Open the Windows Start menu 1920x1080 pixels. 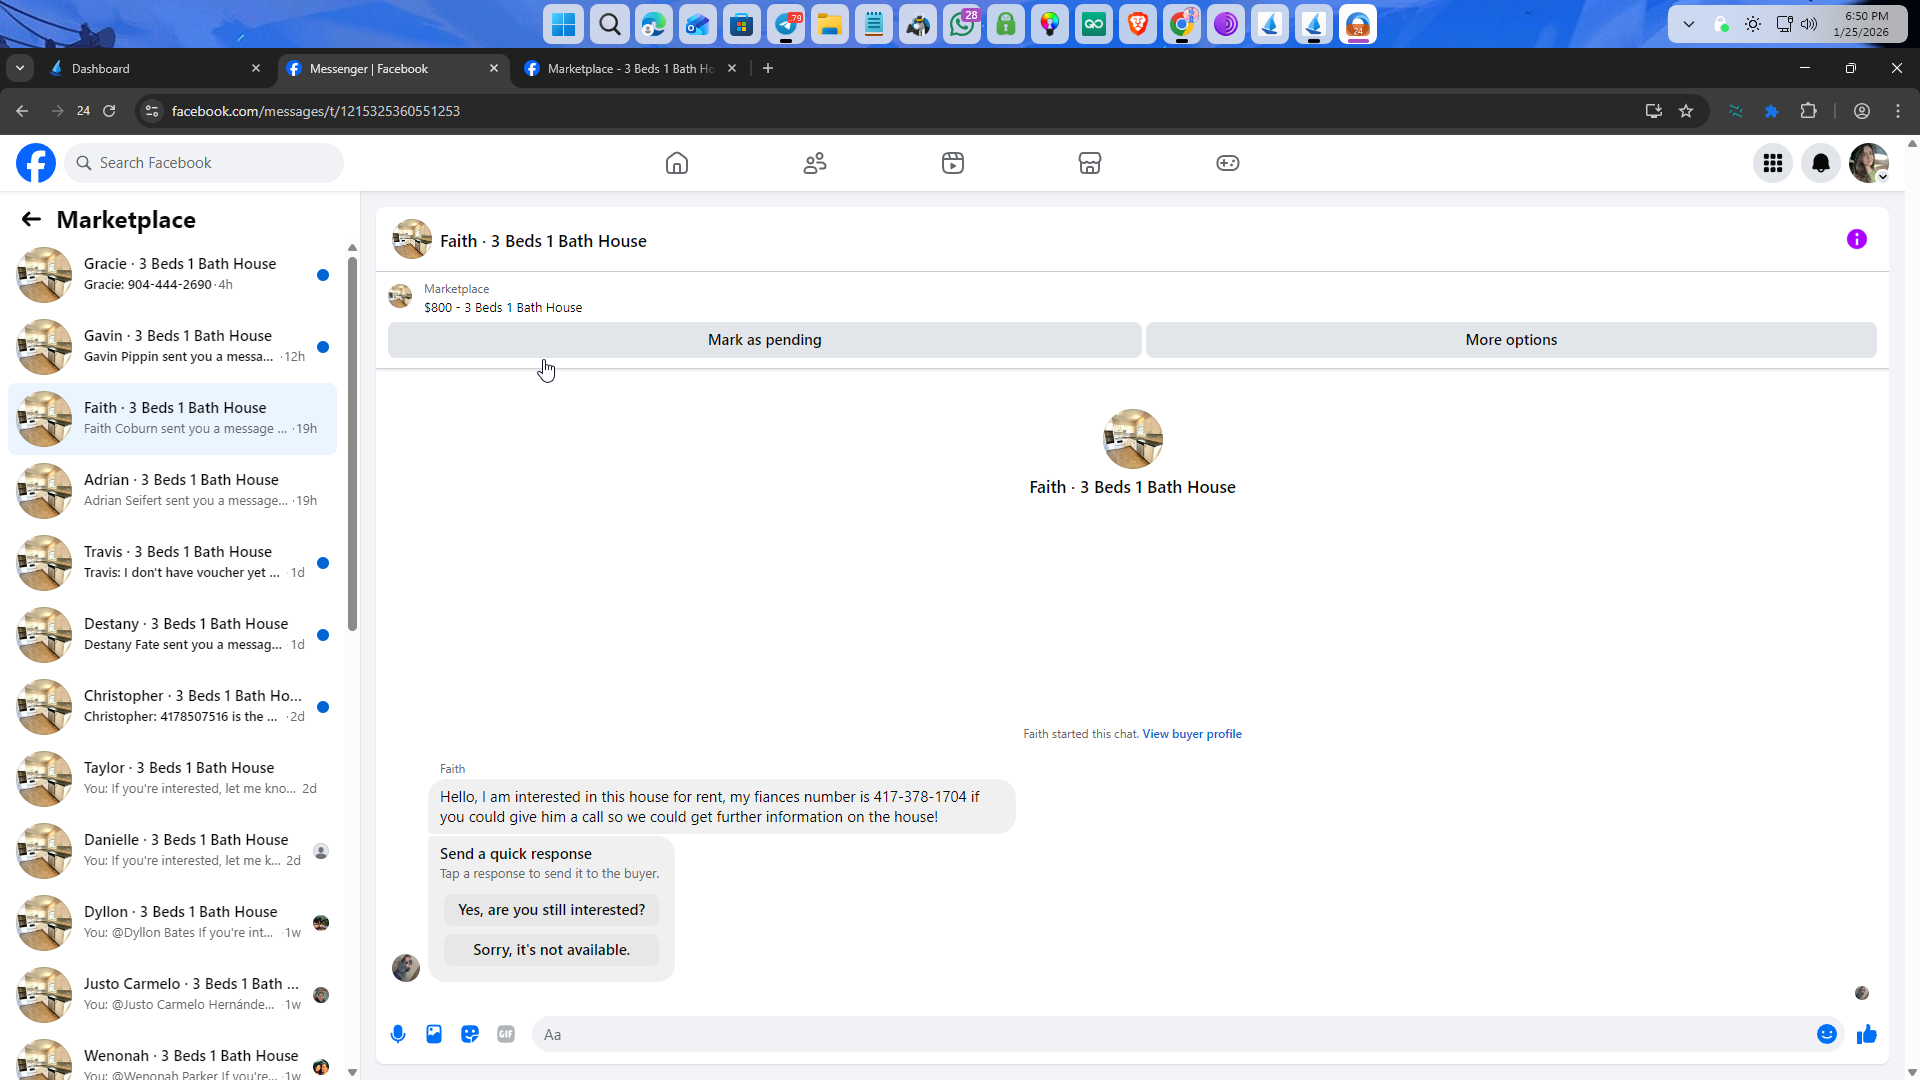pyautogui.click(x=564, y=24)
